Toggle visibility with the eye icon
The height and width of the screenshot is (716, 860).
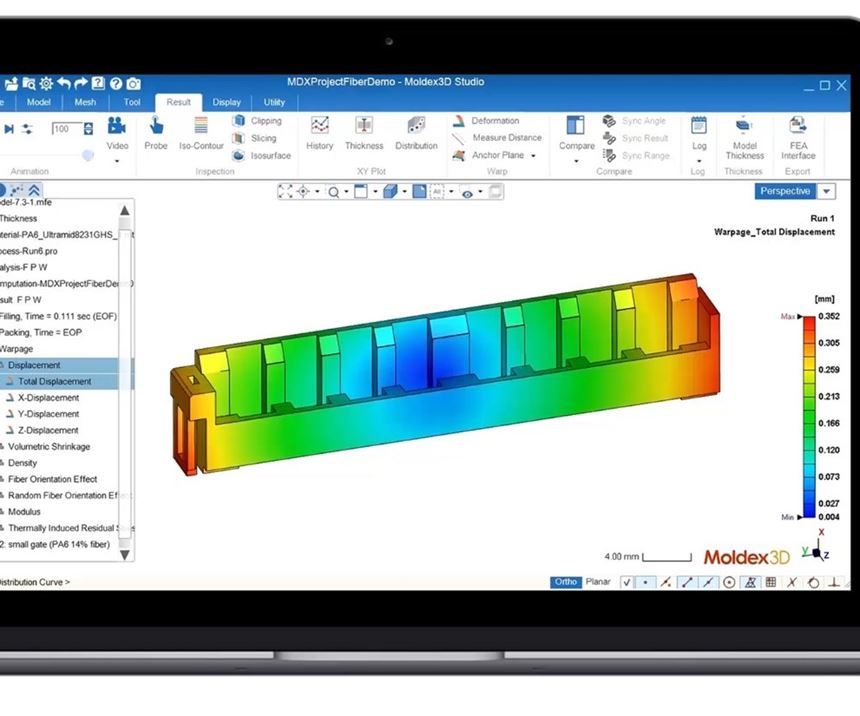click(467, 193)
